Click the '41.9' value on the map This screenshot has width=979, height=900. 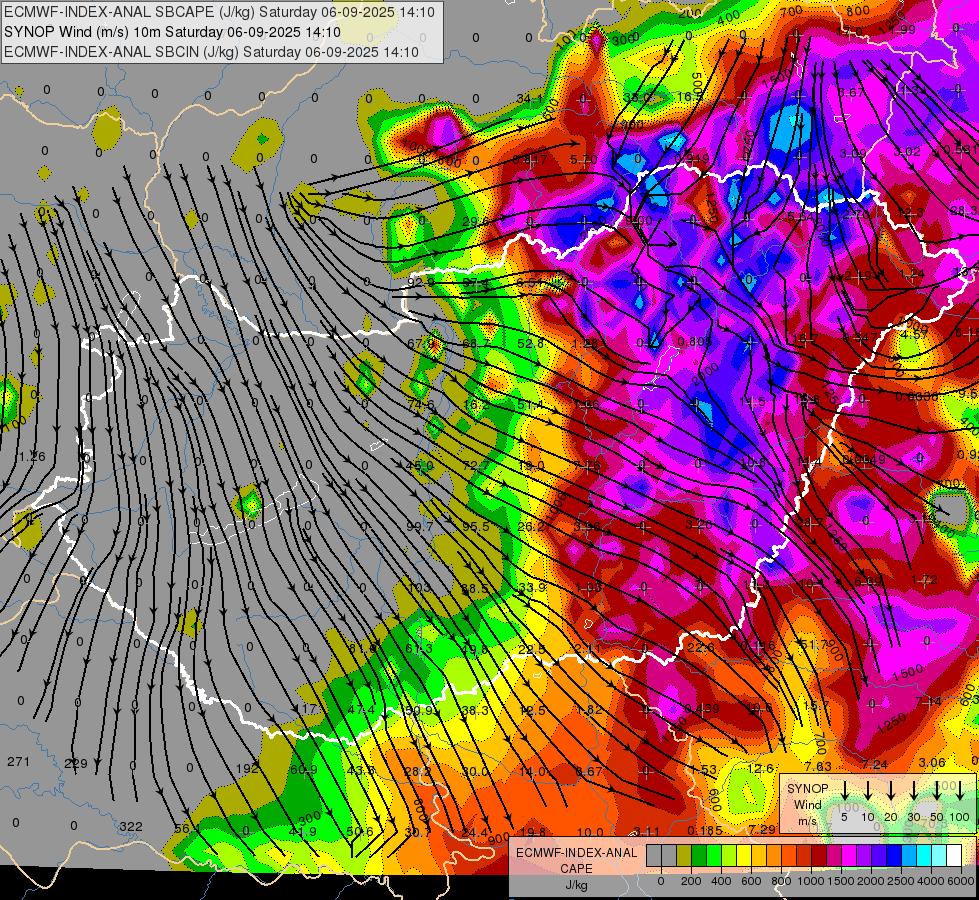click(x=303, y=831)
